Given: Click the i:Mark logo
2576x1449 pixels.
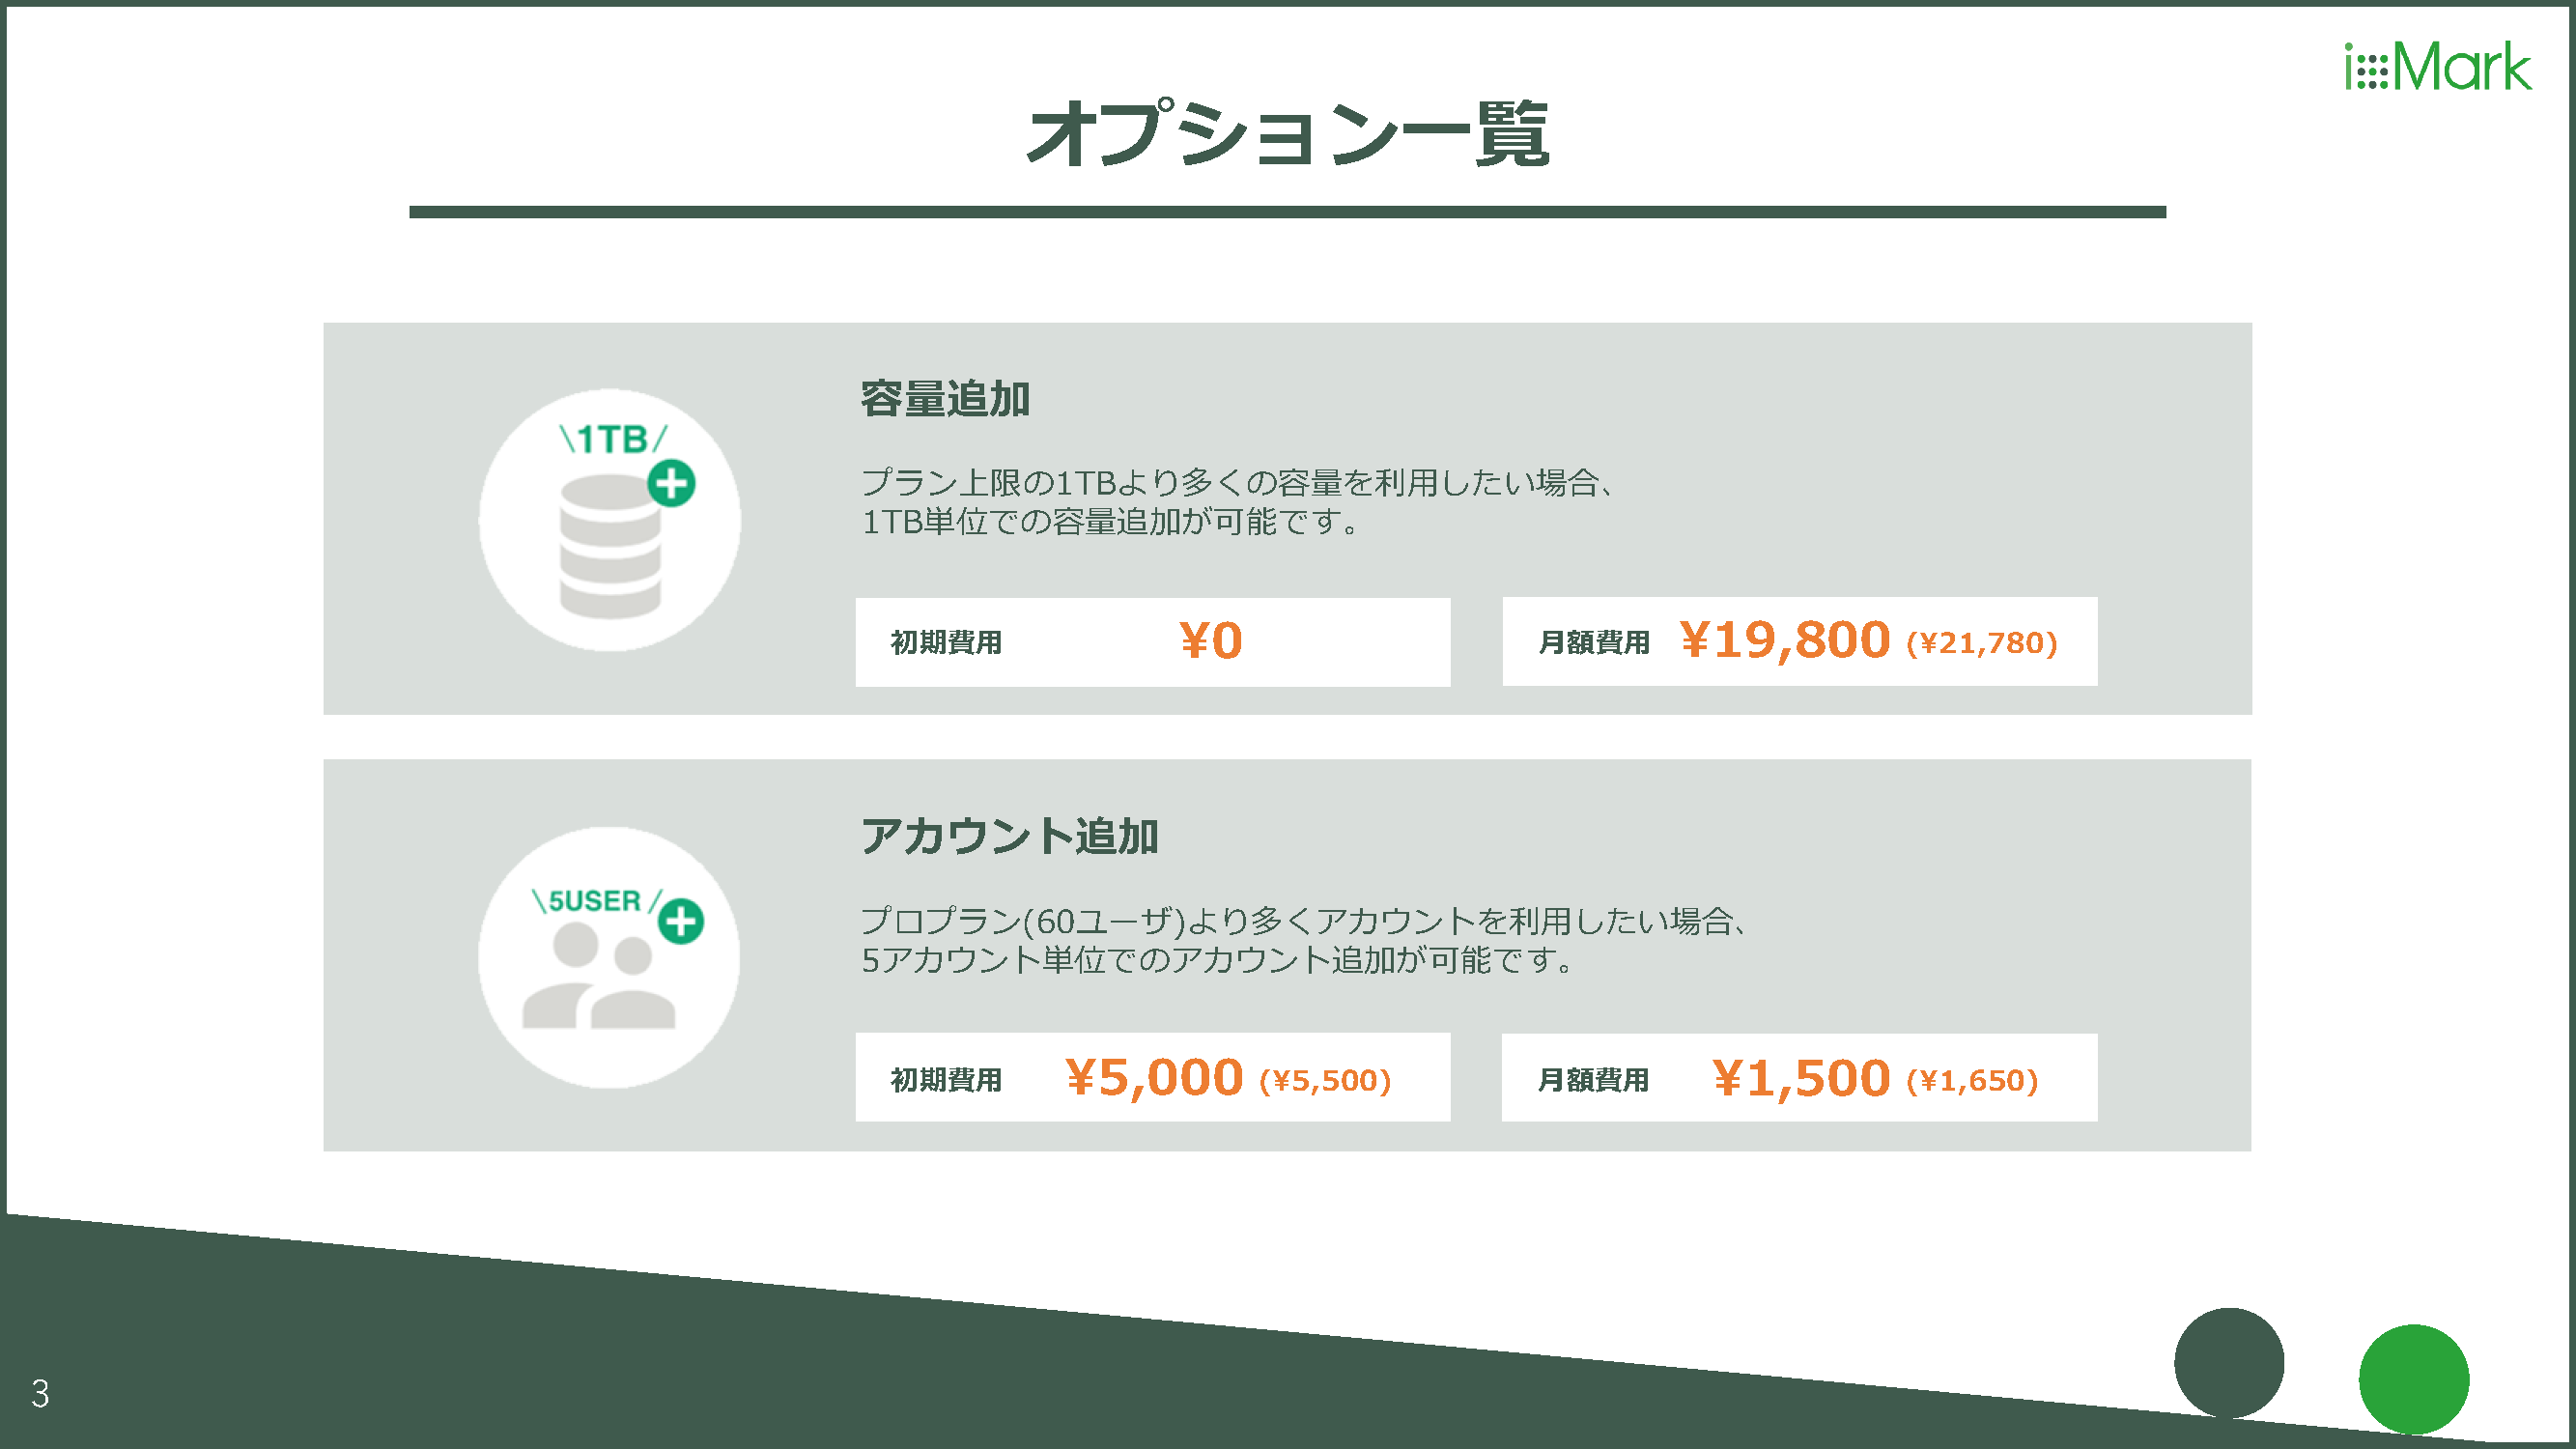Looking at the screenshot, I should [2437, 66].
